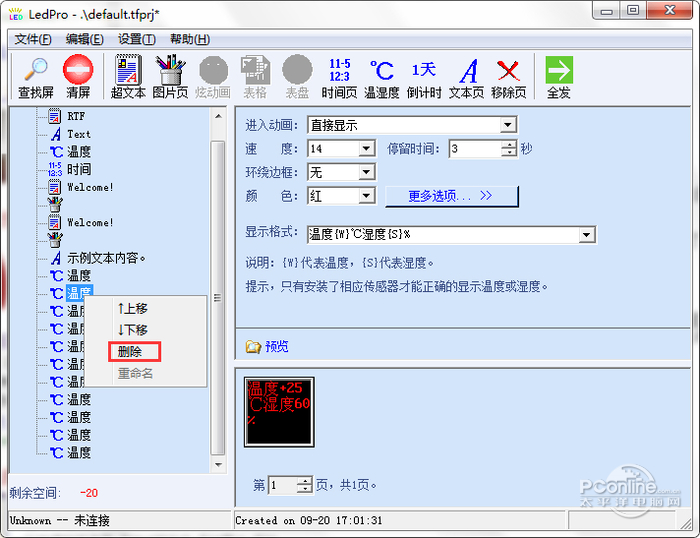
Task: Choose 下移 in the context menu
Action: coord(133,330)
